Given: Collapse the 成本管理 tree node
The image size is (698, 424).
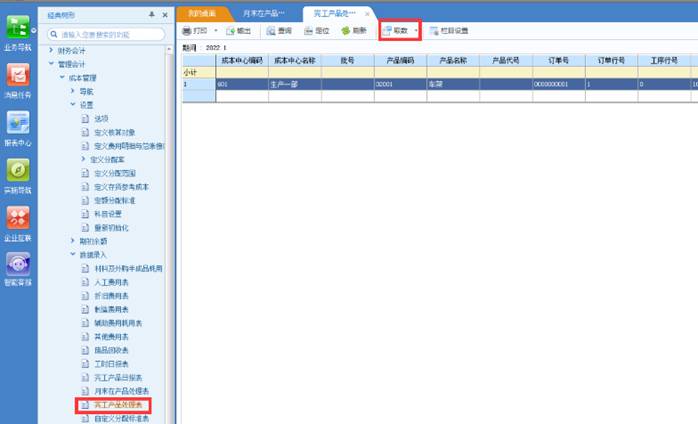Looking at the screenshot, I should point(62,76).
